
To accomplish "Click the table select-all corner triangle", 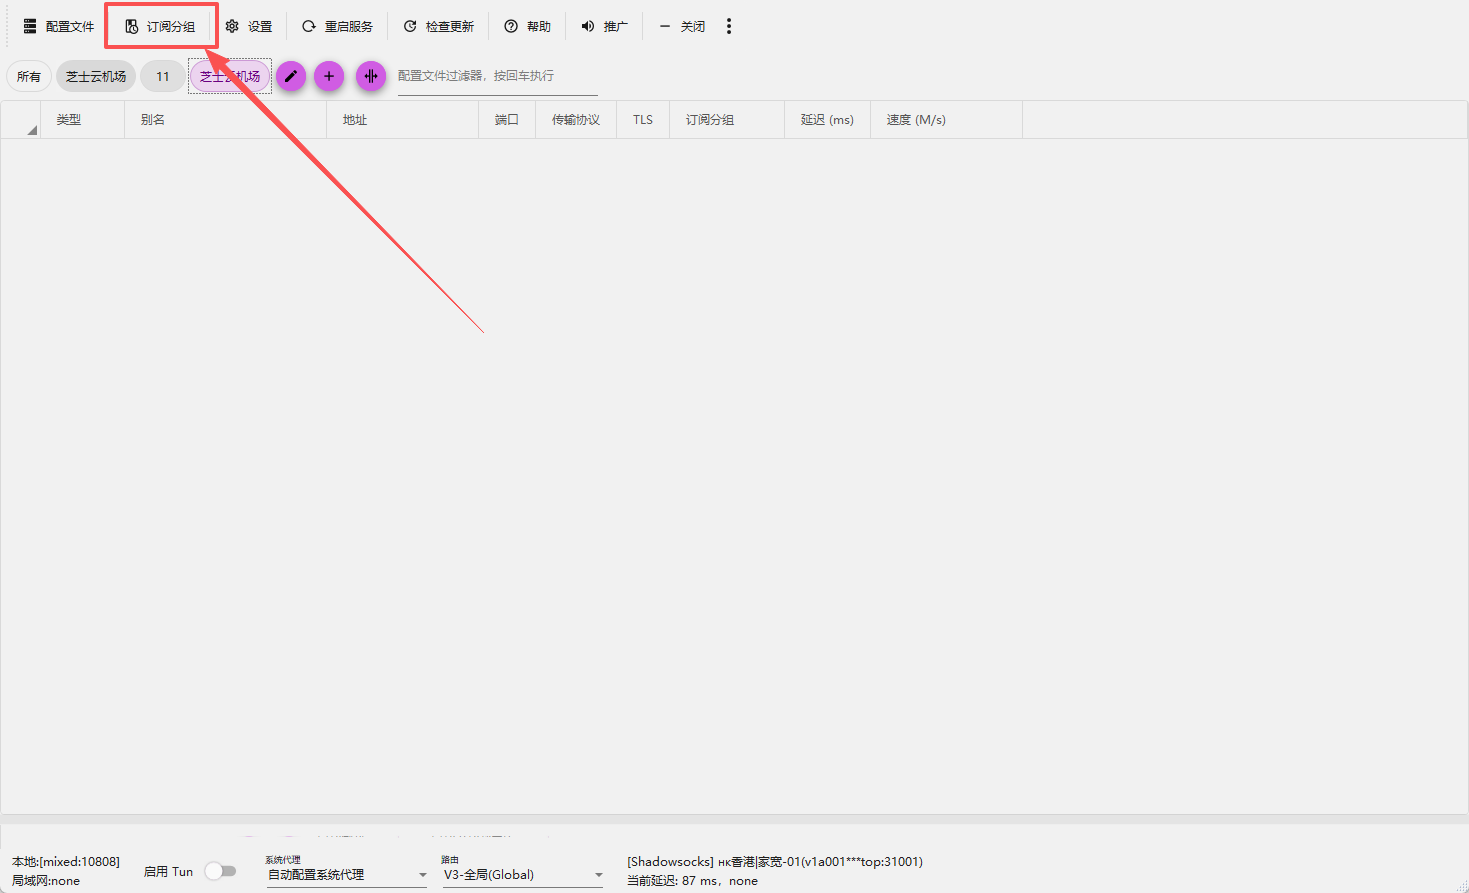I will click(31, 130).
